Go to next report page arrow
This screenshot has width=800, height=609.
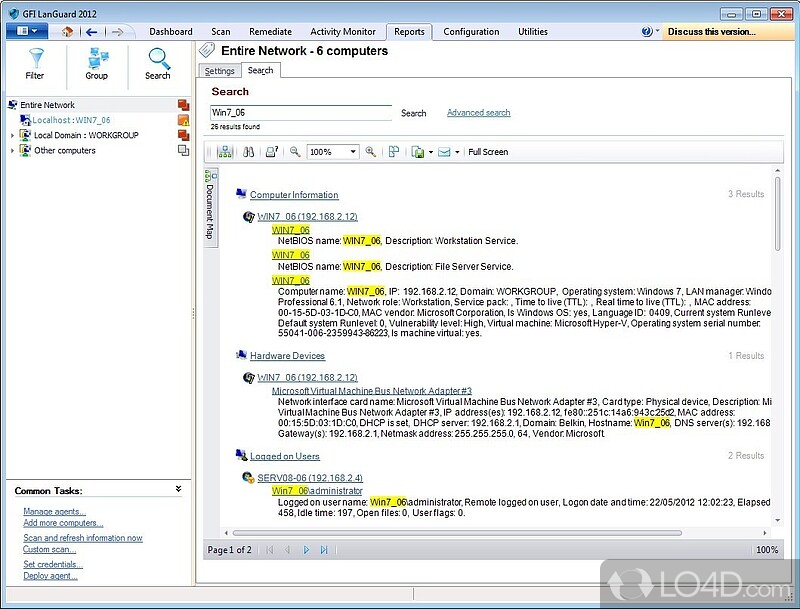click(307, 550)
